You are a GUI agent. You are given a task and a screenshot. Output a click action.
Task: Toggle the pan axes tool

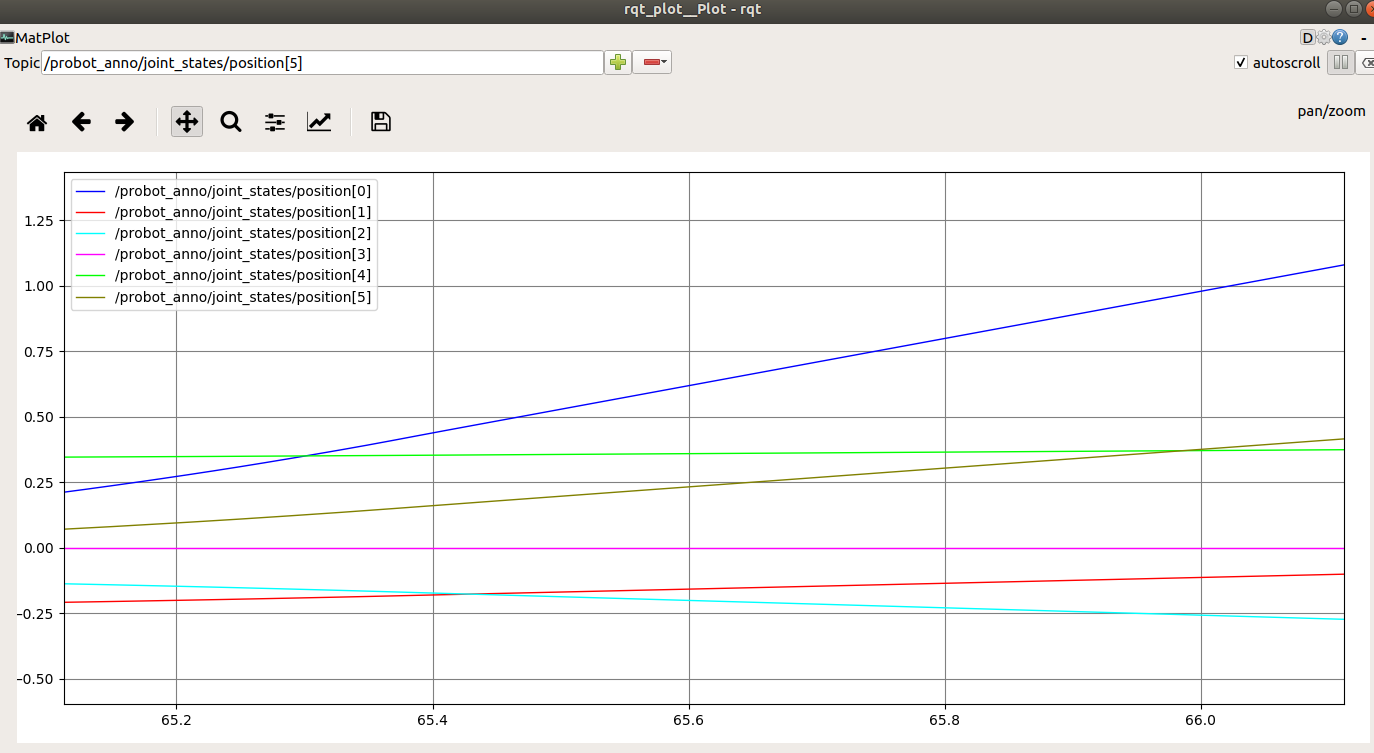coord(187,122)
